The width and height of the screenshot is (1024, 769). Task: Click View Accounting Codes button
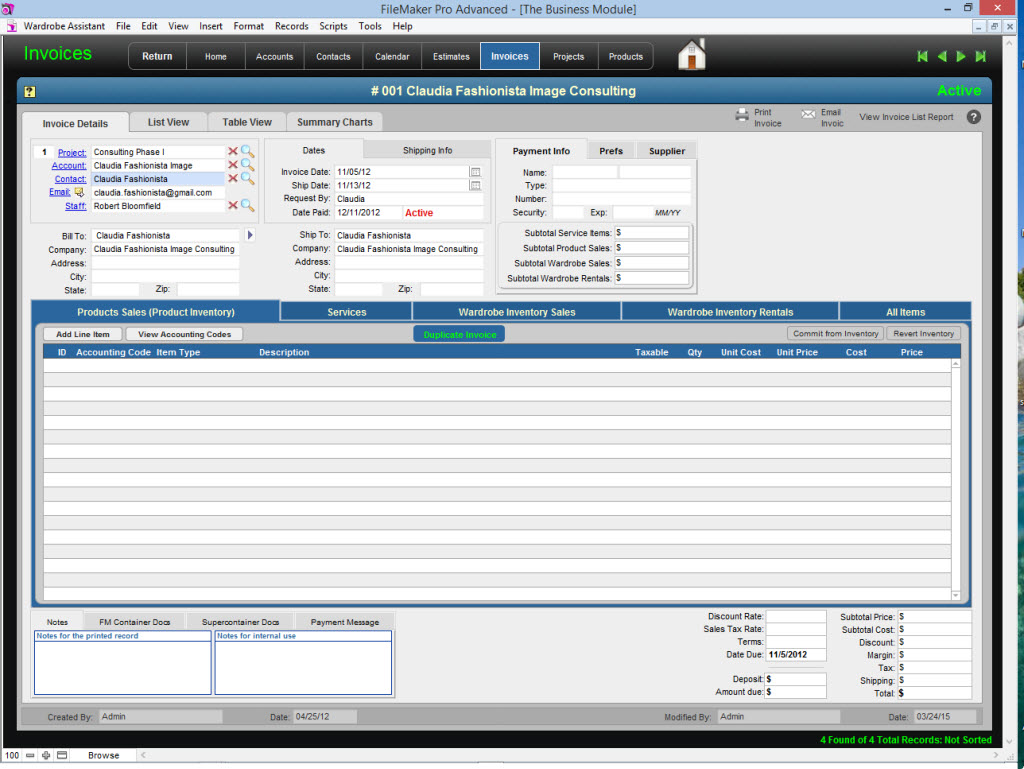click(184, 334)
